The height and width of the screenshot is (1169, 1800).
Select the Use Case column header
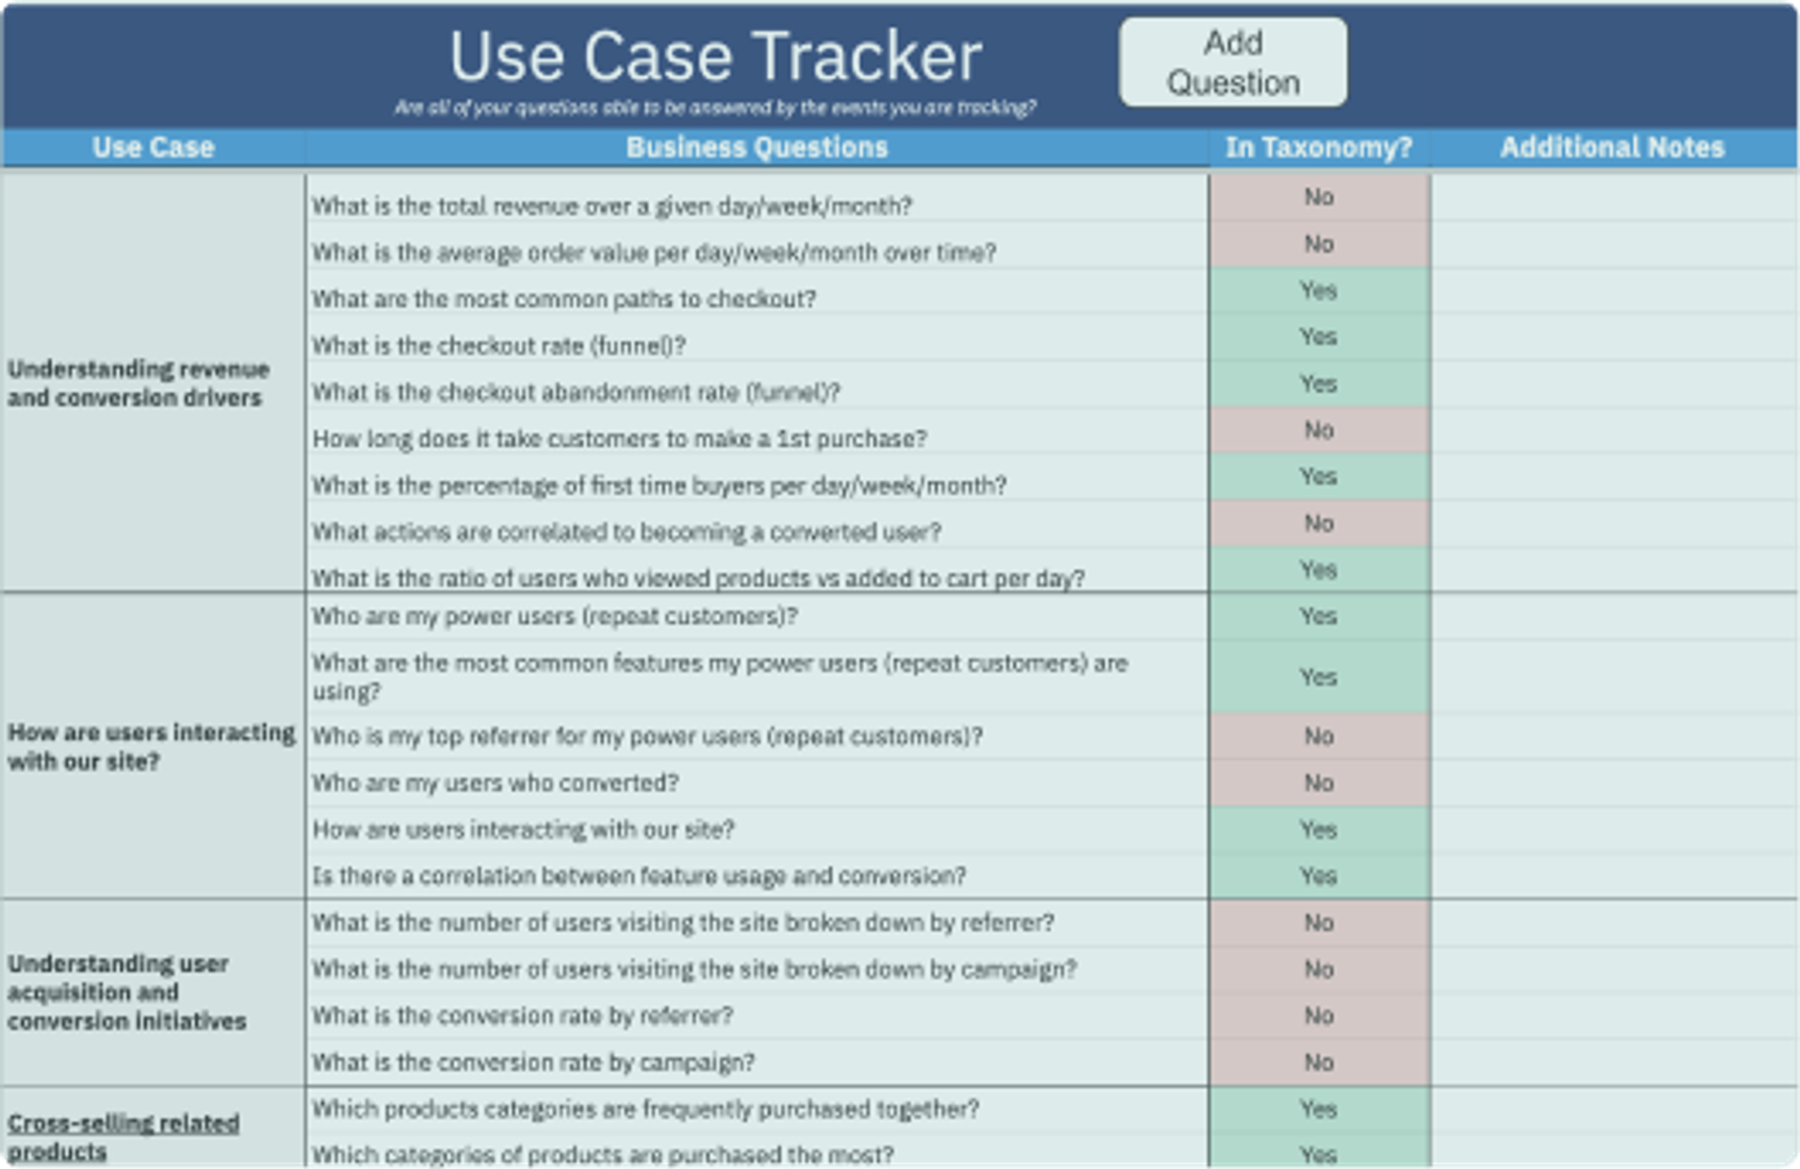pos(153,147)
